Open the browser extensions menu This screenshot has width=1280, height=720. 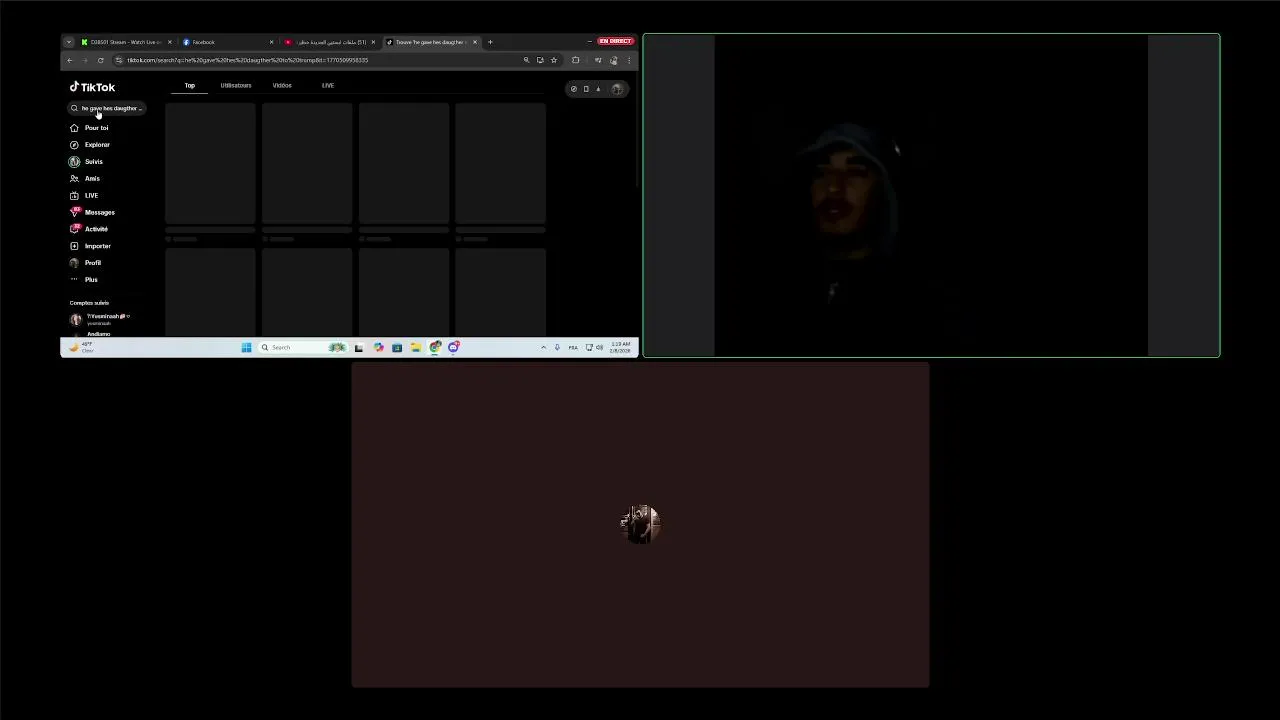click(575, 60)
